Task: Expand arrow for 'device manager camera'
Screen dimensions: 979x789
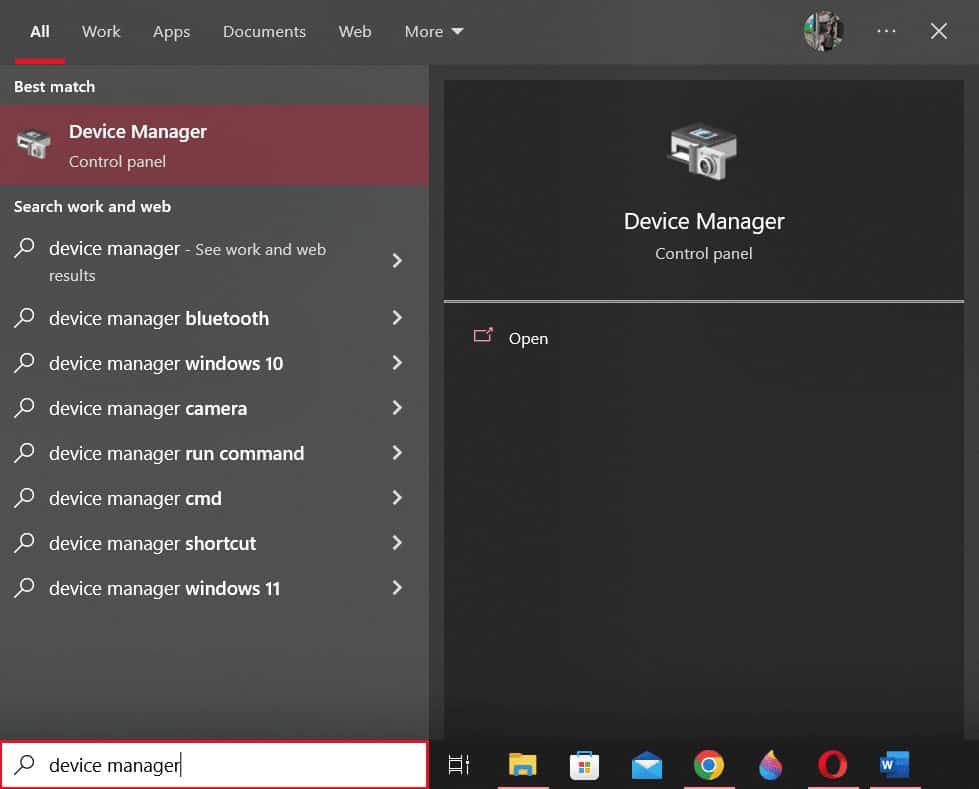Action: (x=397, y=408)
